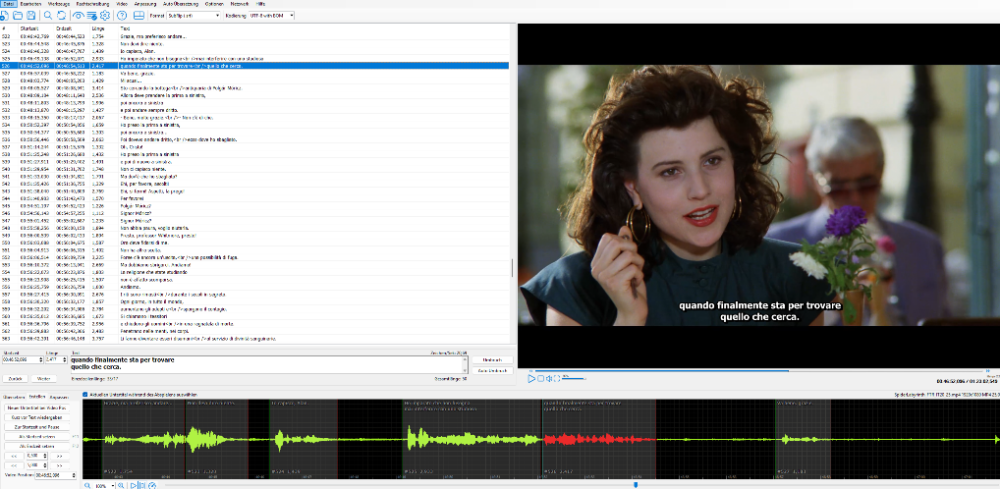
Task: Click Kurz vor Text wiedergeben button
Action: (37, 418)
